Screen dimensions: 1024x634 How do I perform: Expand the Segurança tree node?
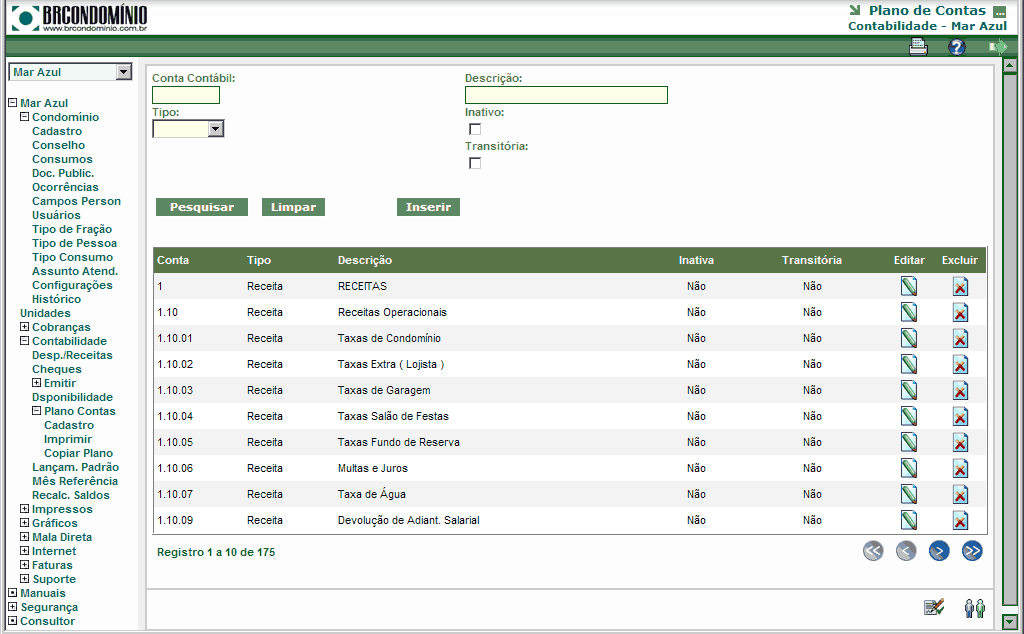[12, 607]
